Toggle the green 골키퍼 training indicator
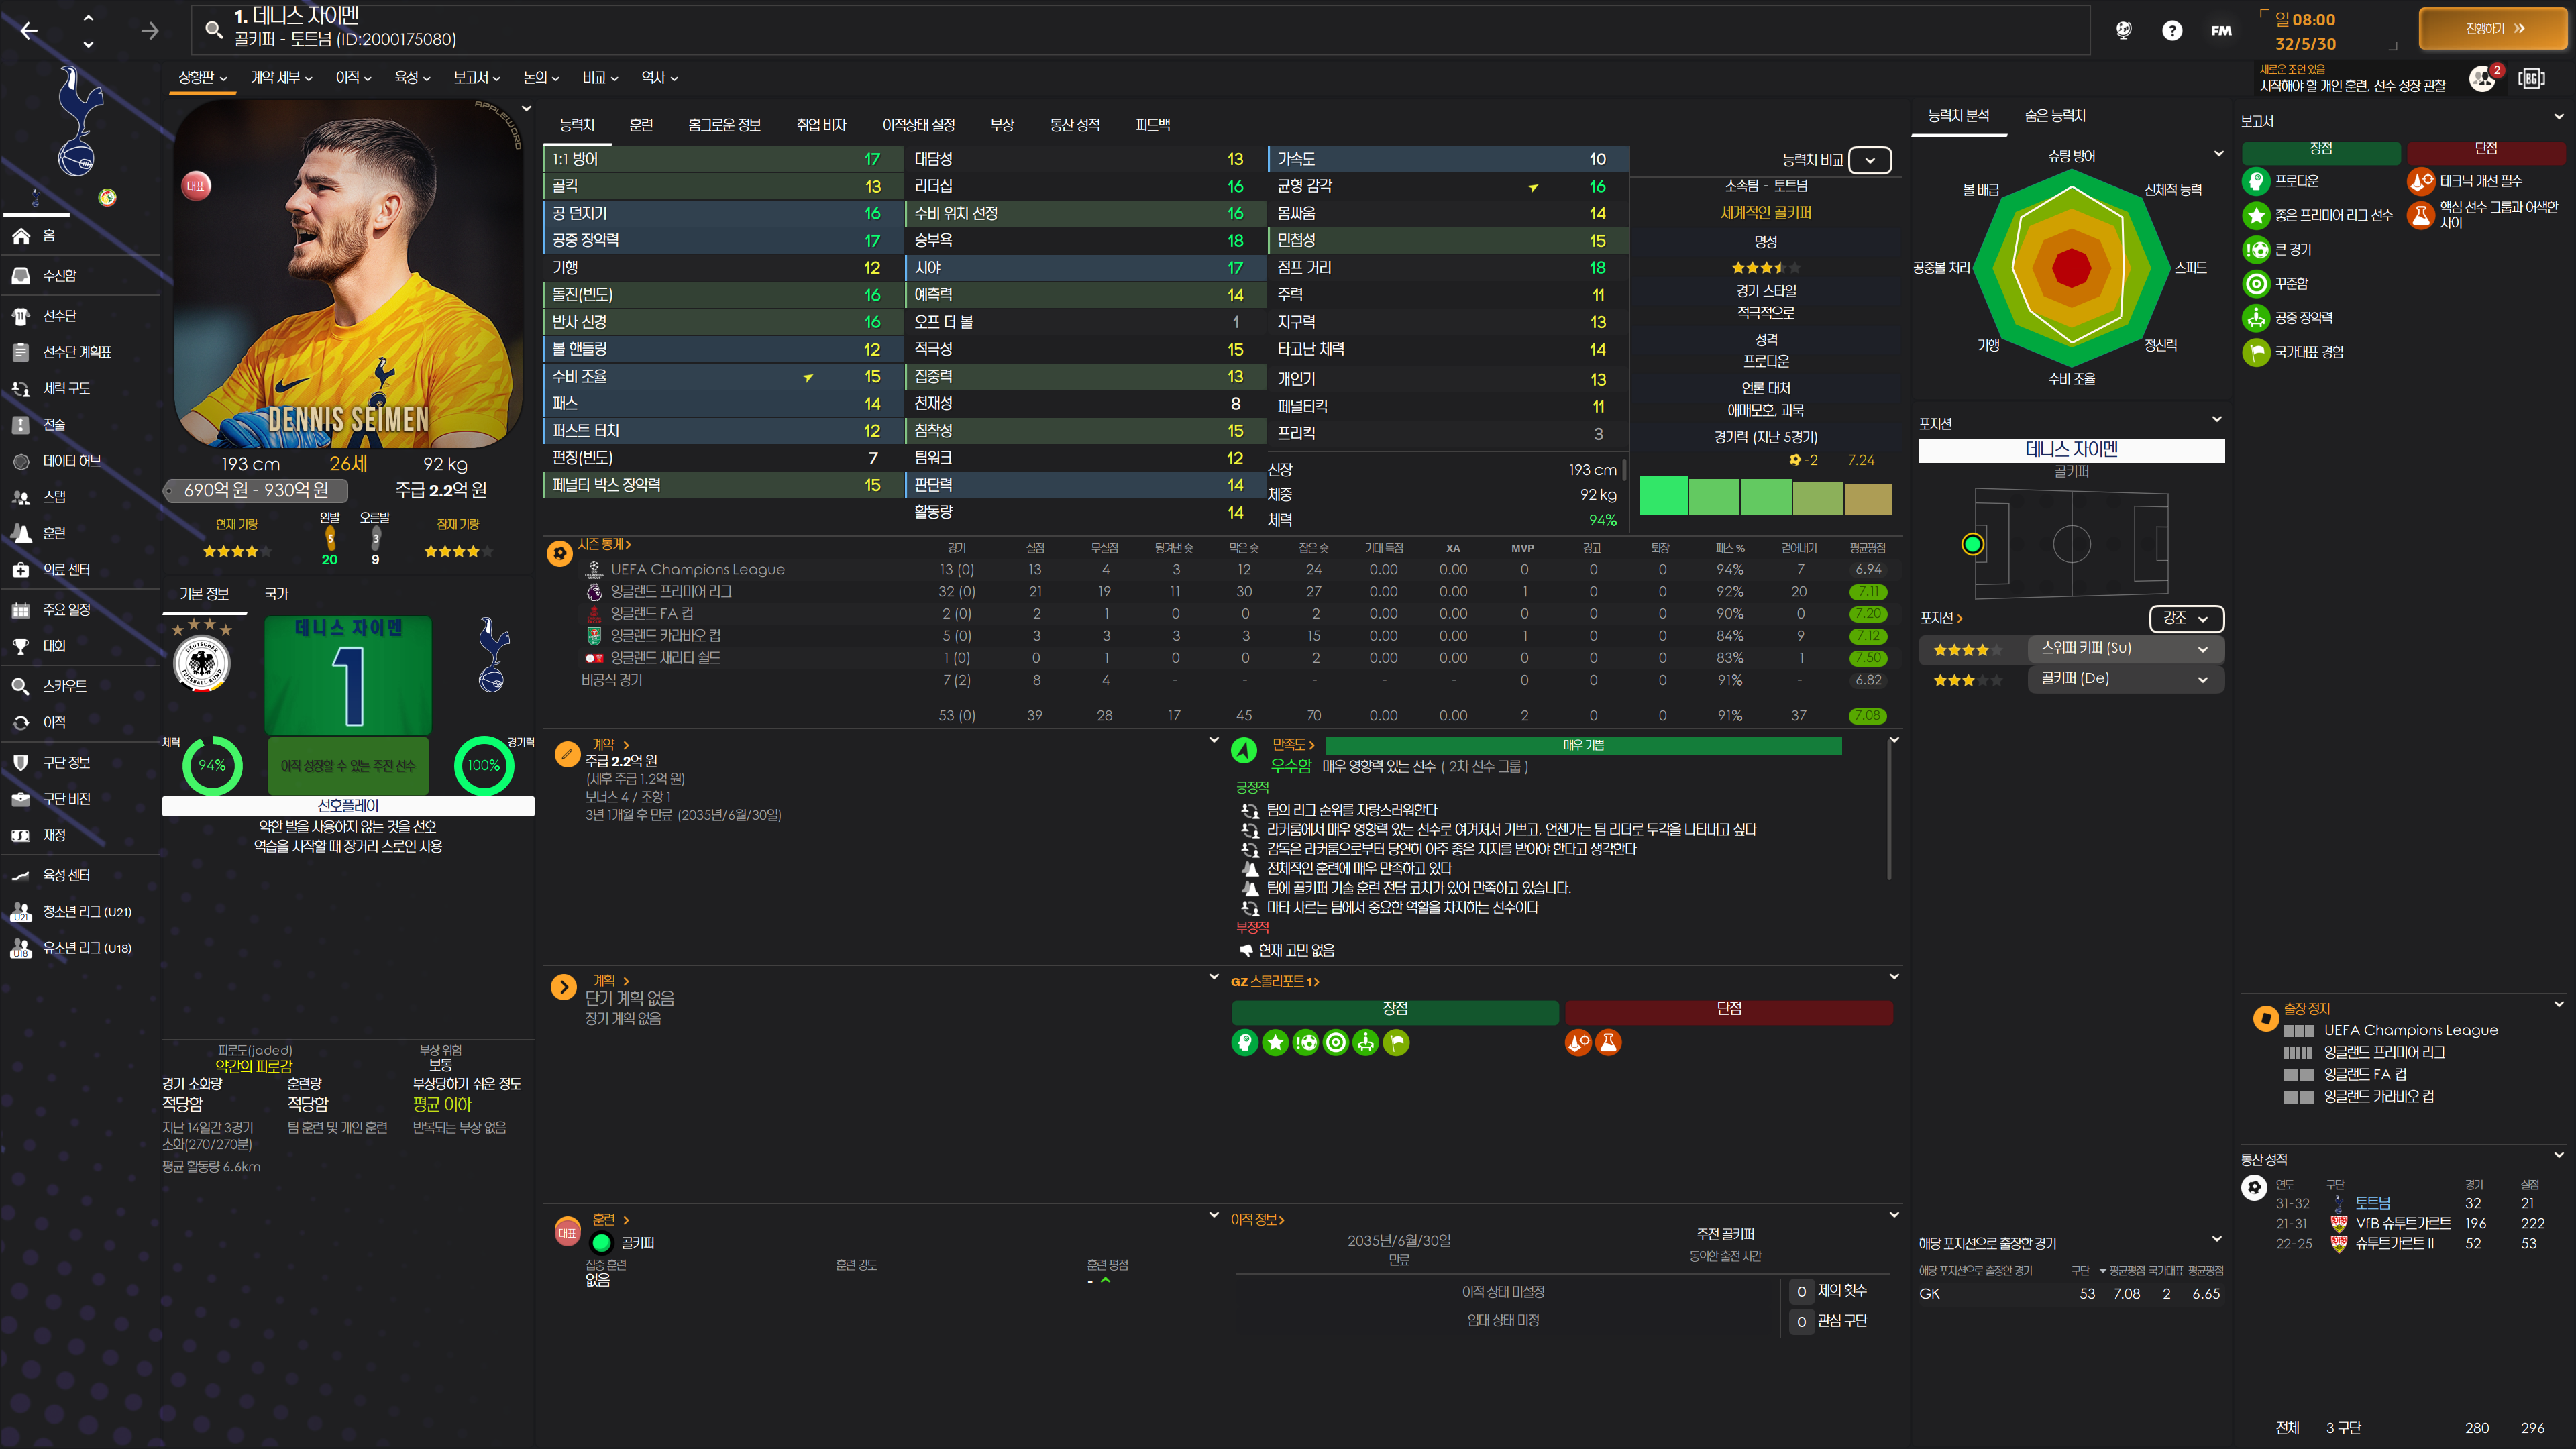Image resolution: width=2576 pixels, height=1449 pixels. 602,1243
